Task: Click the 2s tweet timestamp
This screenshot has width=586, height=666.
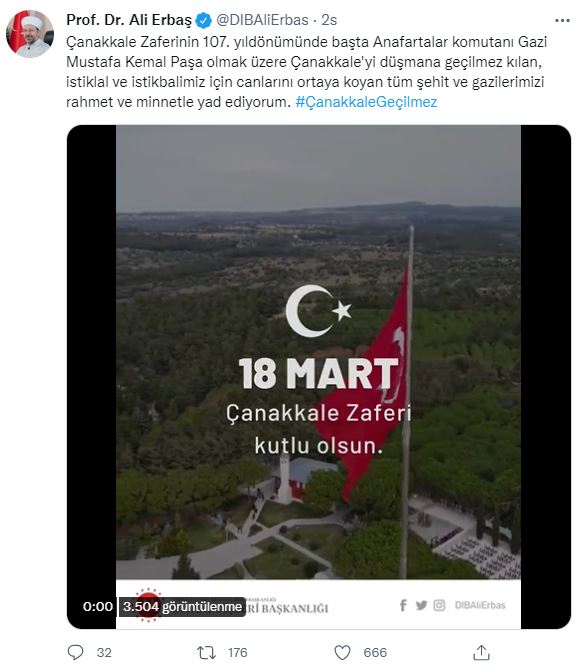Action: point(329,20)
